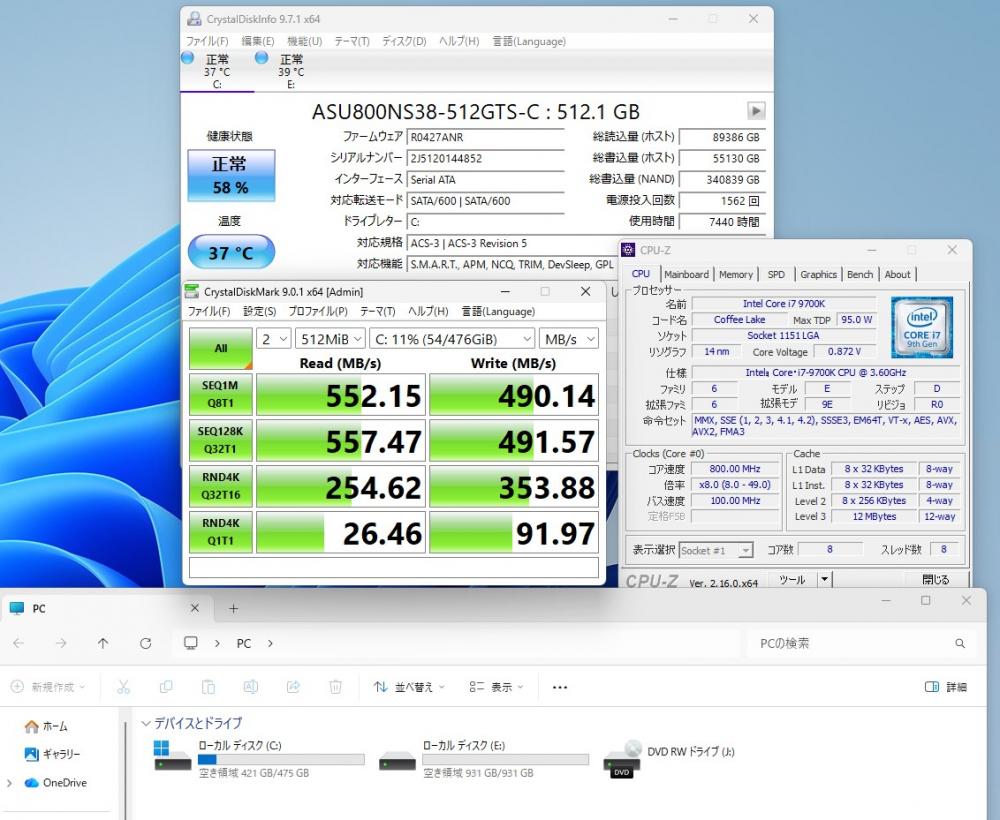
Task: Open CrystalDiskInfo Language menu
Action: (529, 41)
